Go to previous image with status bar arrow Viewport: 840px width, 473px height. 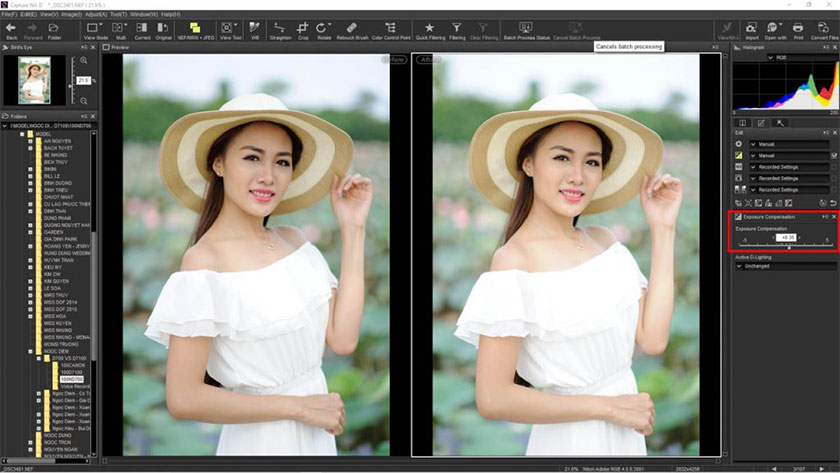(774, 469)
